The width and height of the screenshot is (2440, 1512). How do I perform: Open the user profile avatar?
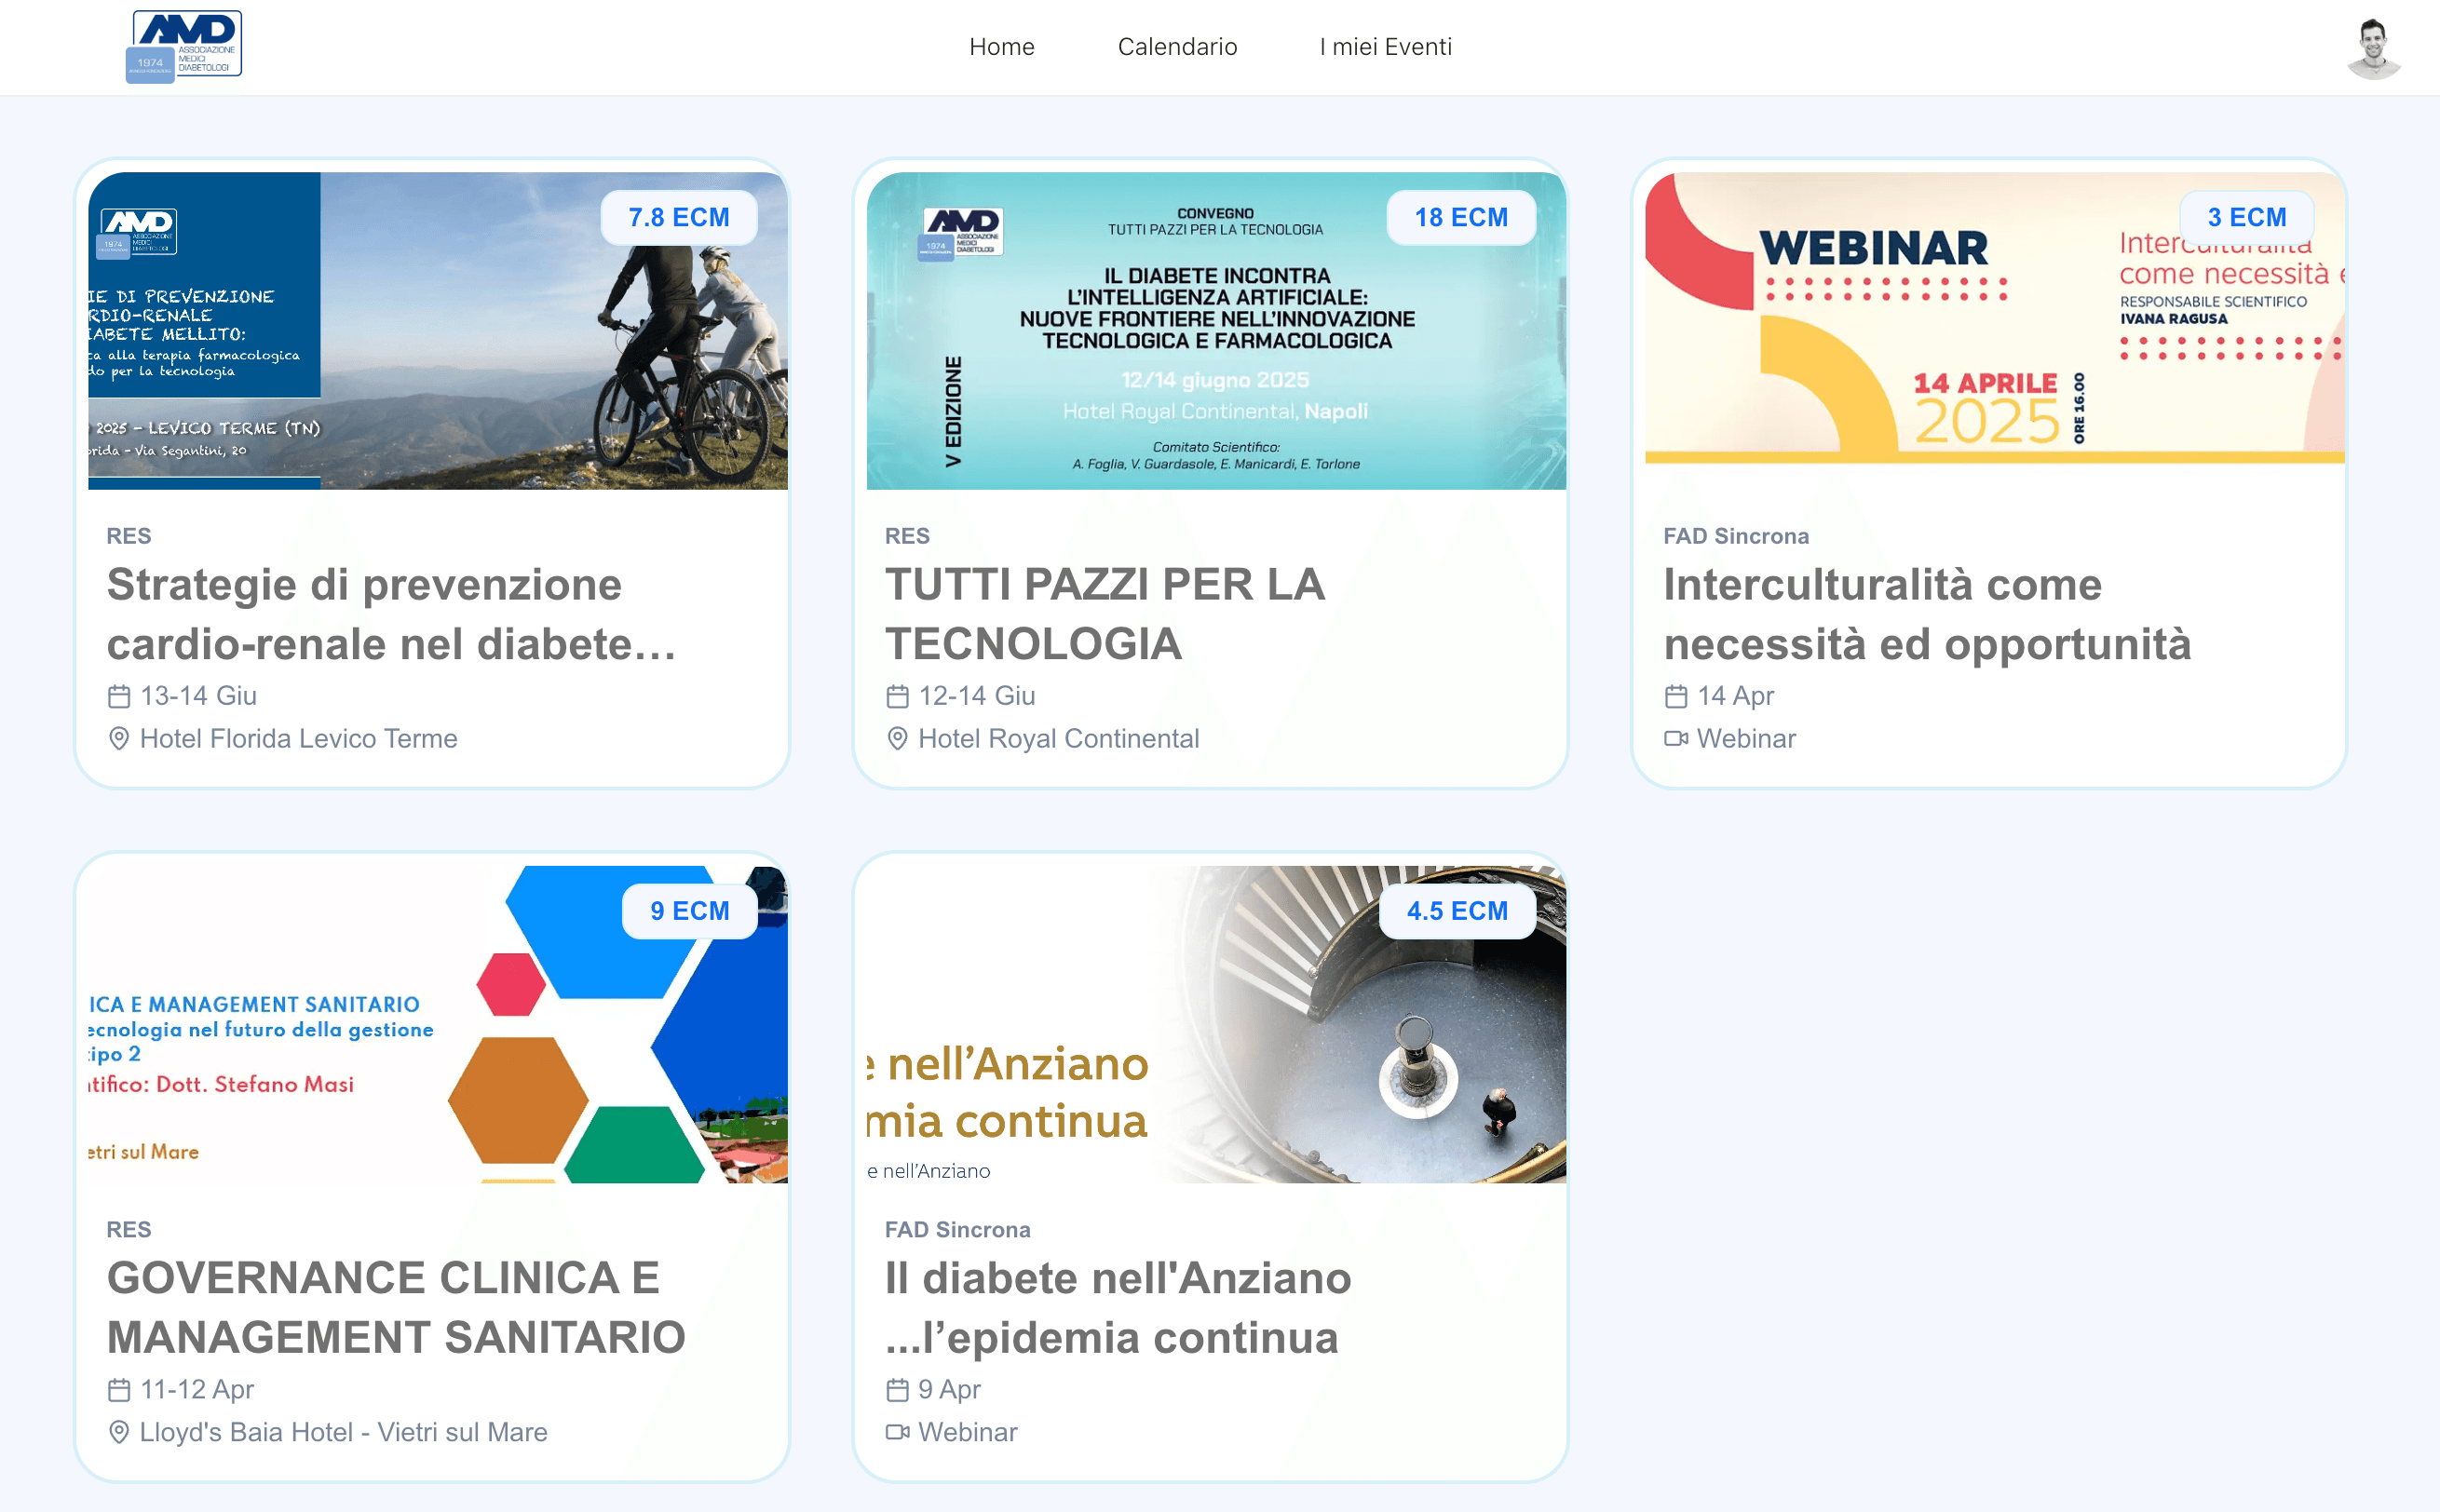[x=2372, y=48]
